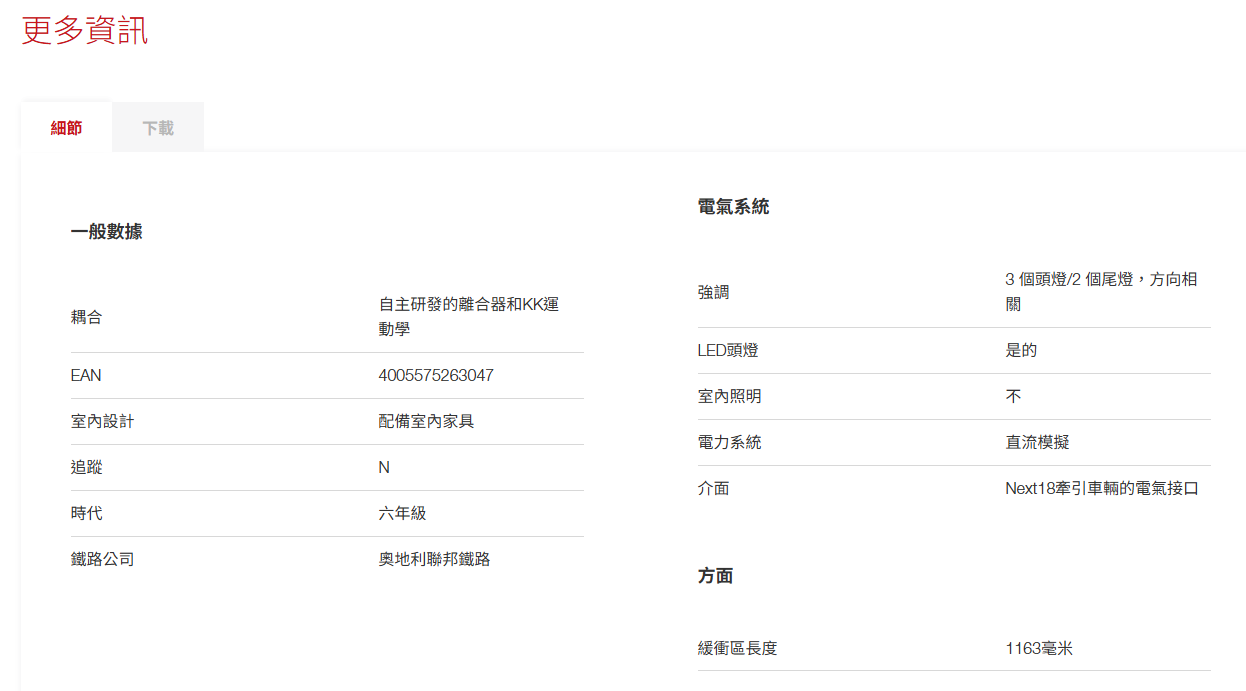The image size is (1246, 691).
Task: Click the 室內照明 value 不
Action: coord(1010,396)
